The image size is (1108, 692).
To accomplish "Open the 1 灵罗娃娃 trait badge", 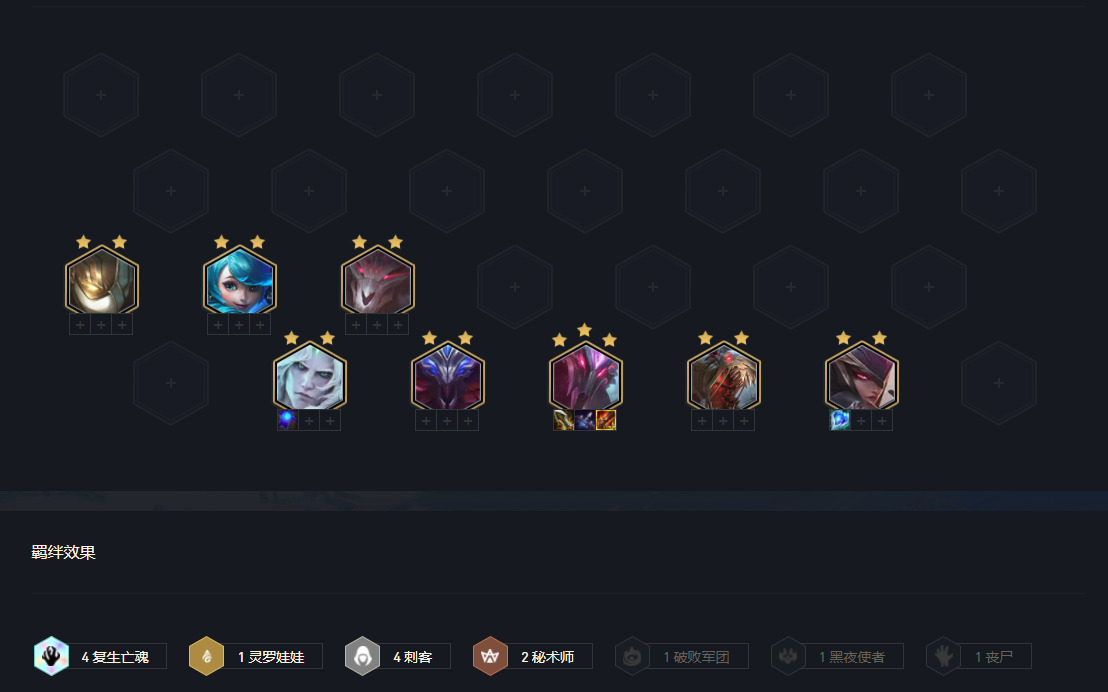I will (x=256, y=657).
